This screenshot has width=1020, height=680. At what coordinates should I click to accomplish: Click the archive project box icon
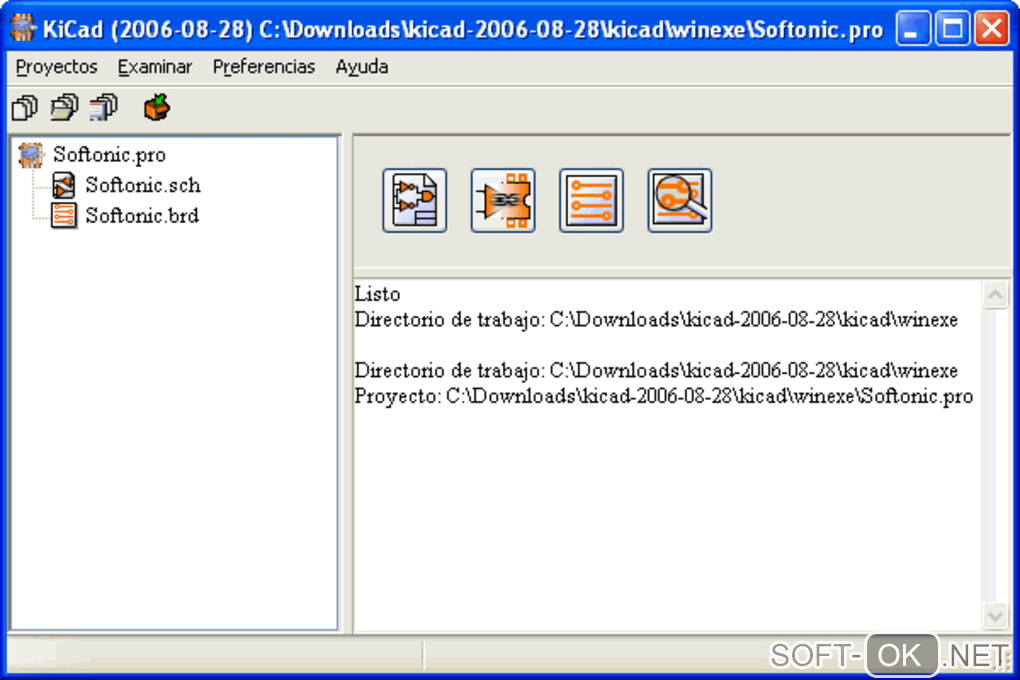(157, 107)
